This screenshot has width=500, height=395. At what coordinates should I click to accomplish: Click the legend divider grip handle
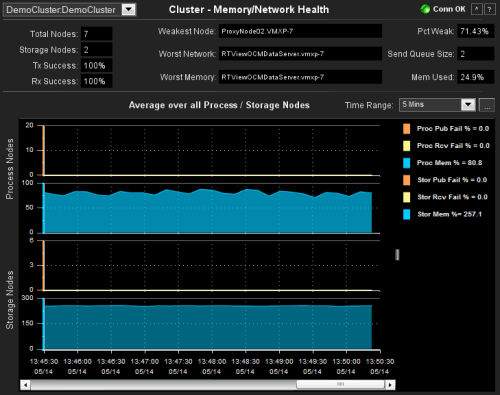click(x=397, y=255)
